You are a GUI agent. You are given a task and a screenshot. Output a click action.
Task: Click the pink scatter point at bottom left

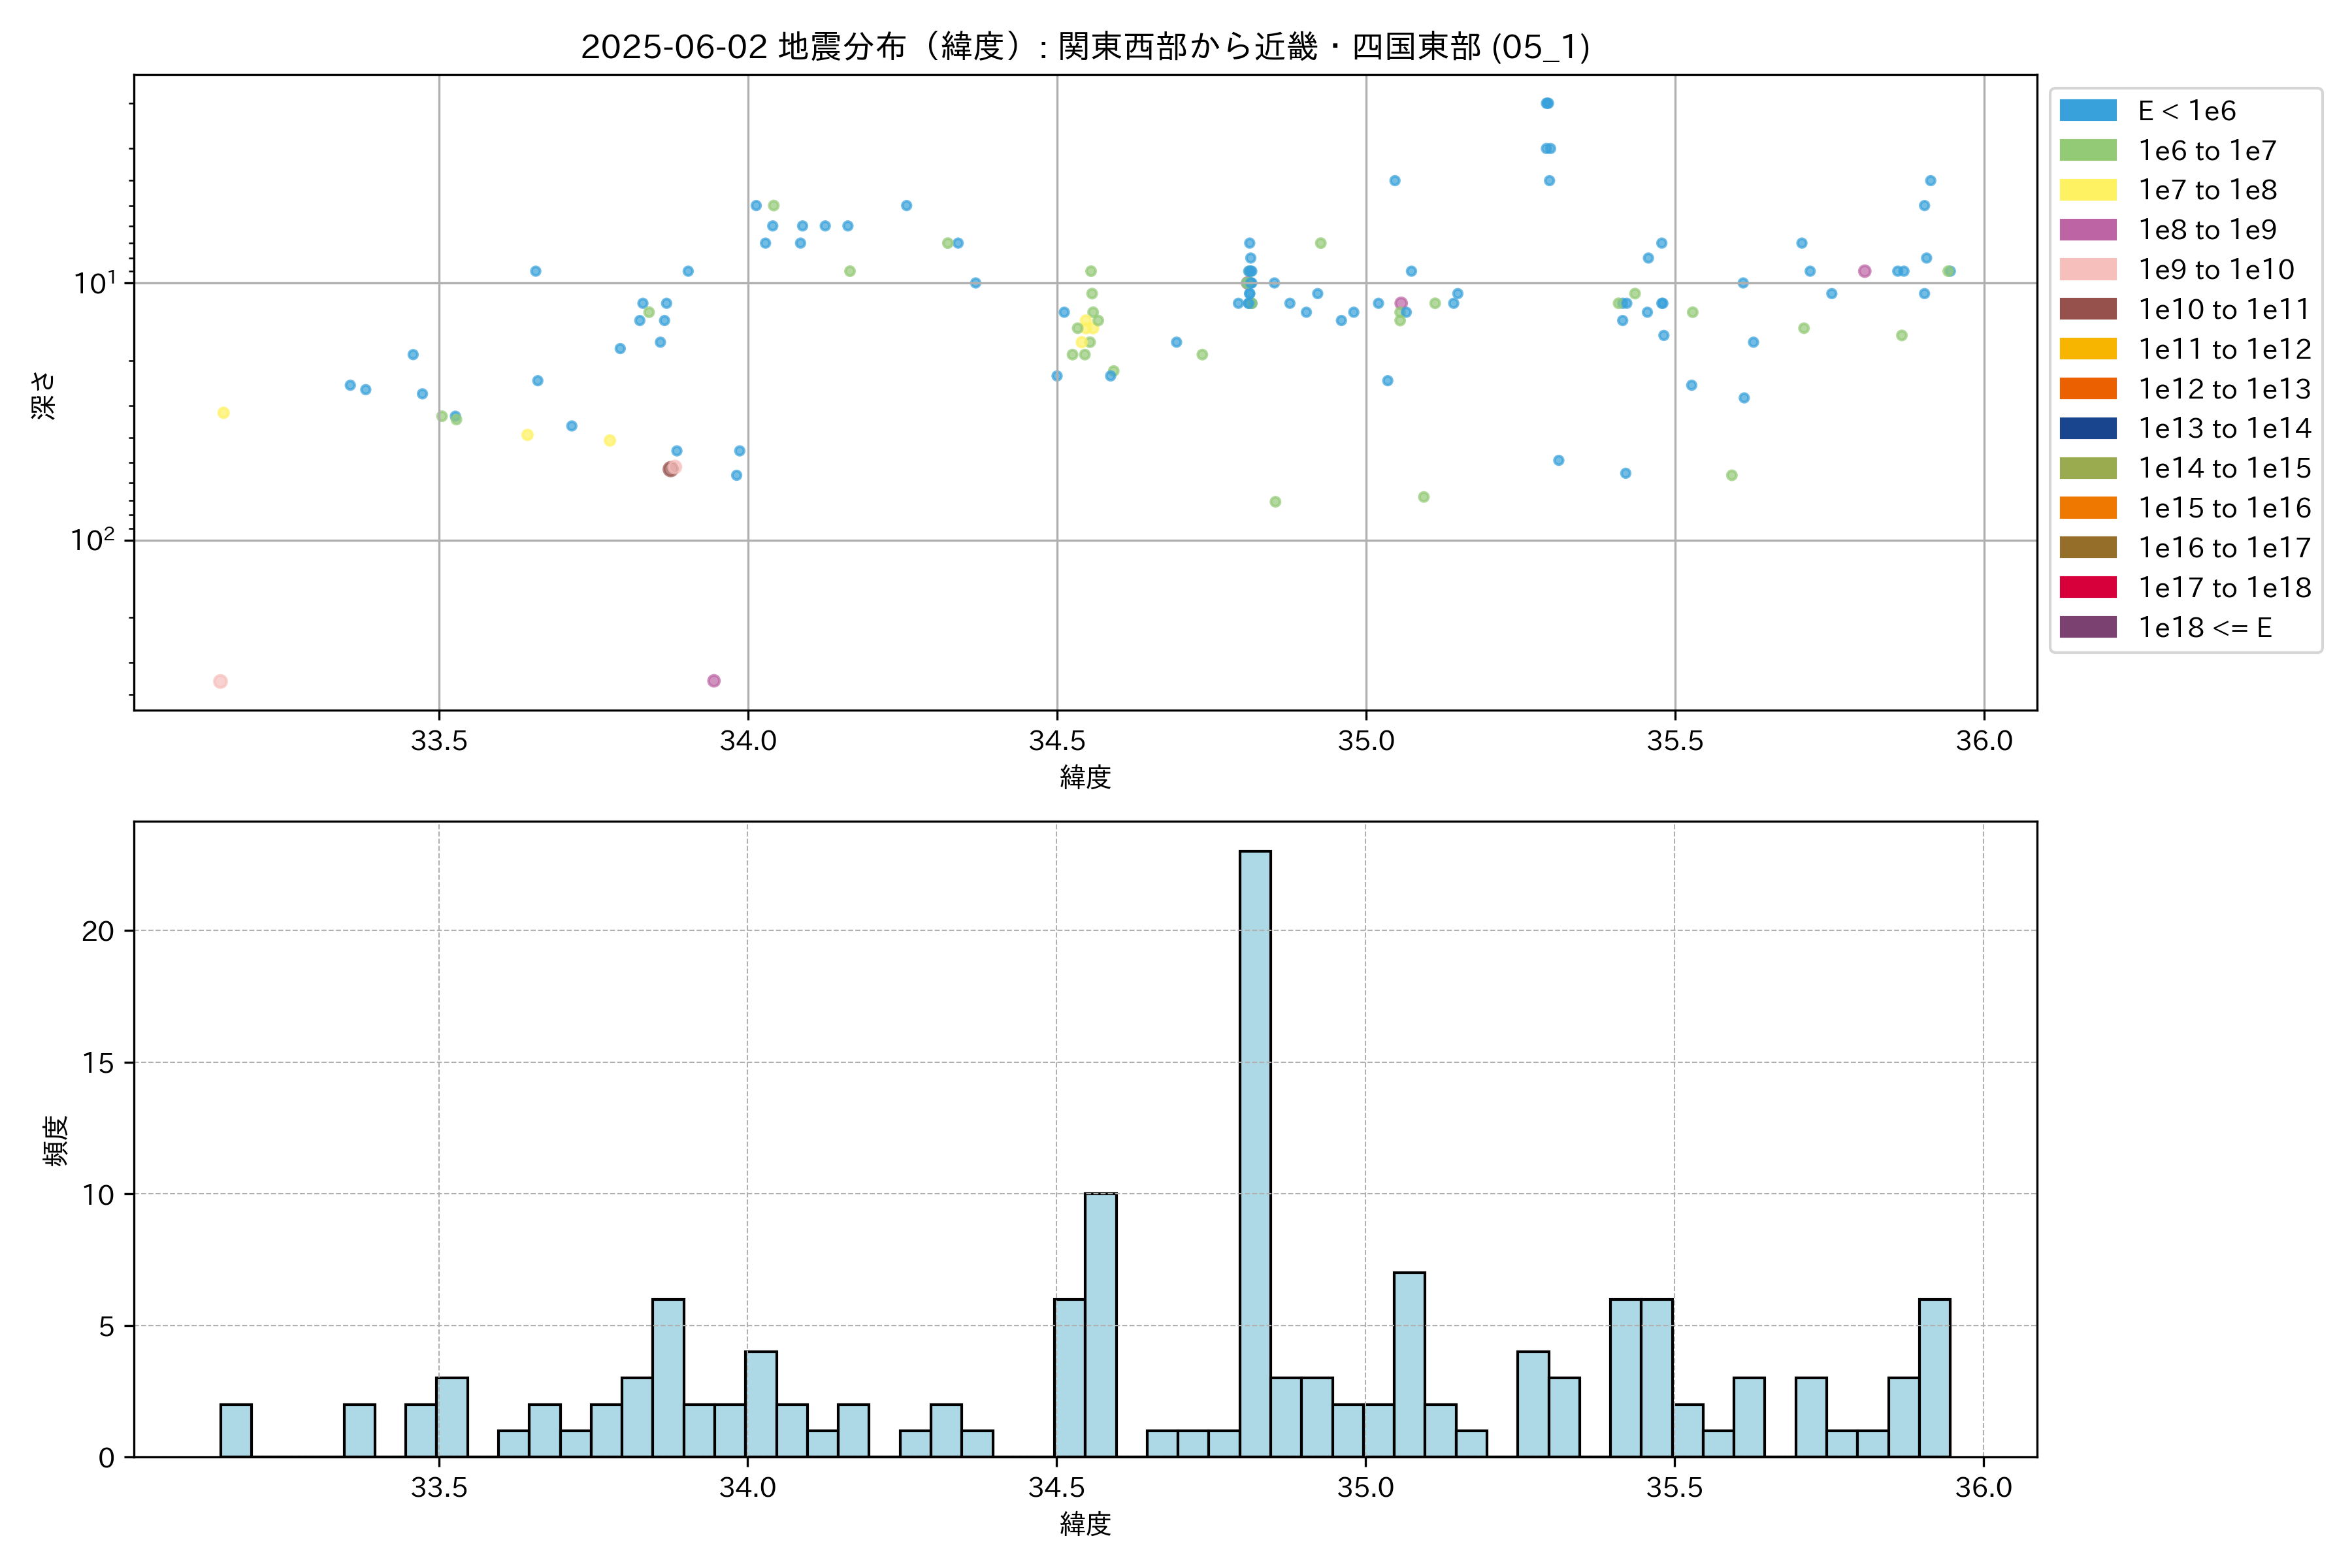[220, 681]
